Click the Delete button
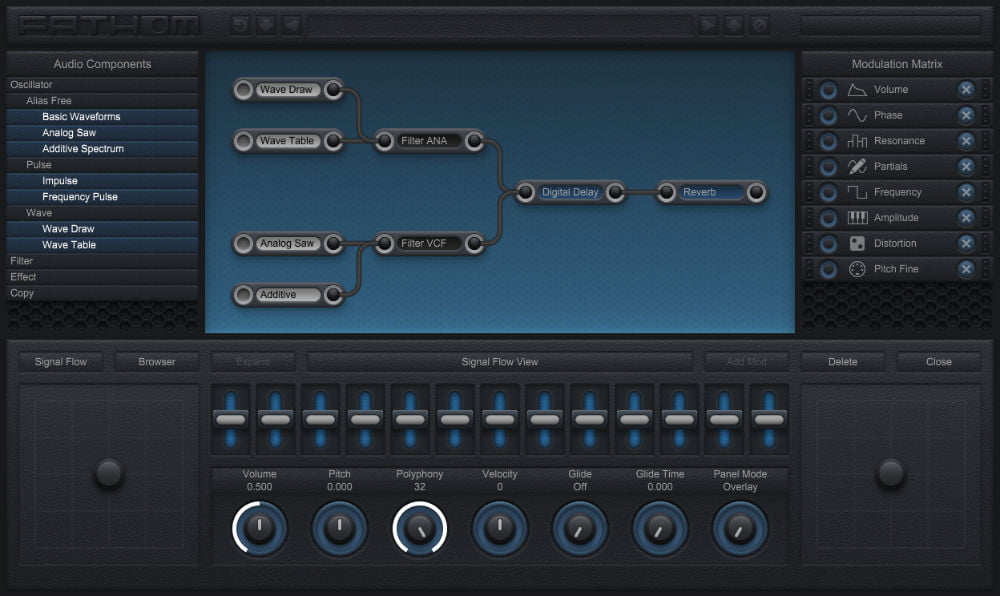 tap(842, 361)
